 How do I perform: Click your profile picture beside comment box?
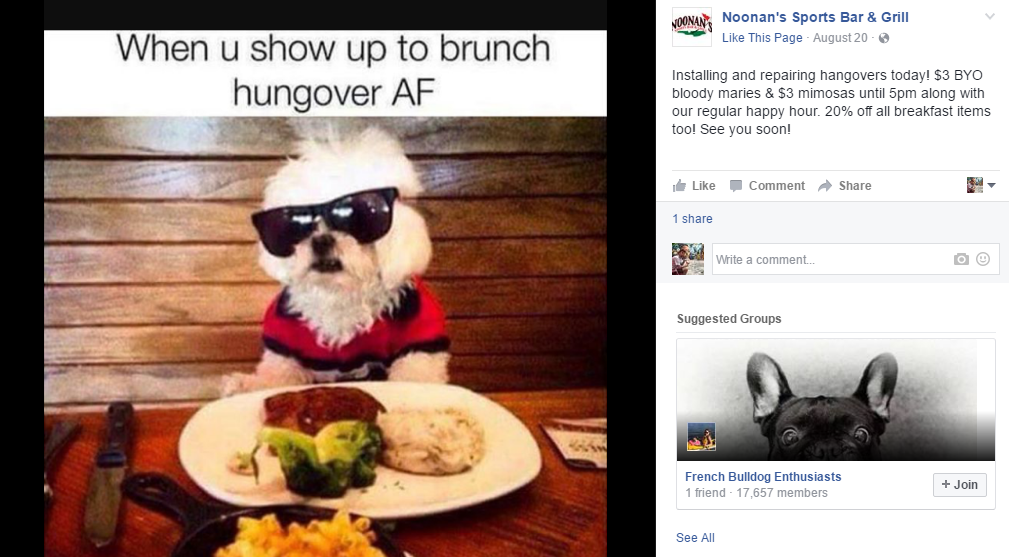click(x=688, y=259)
